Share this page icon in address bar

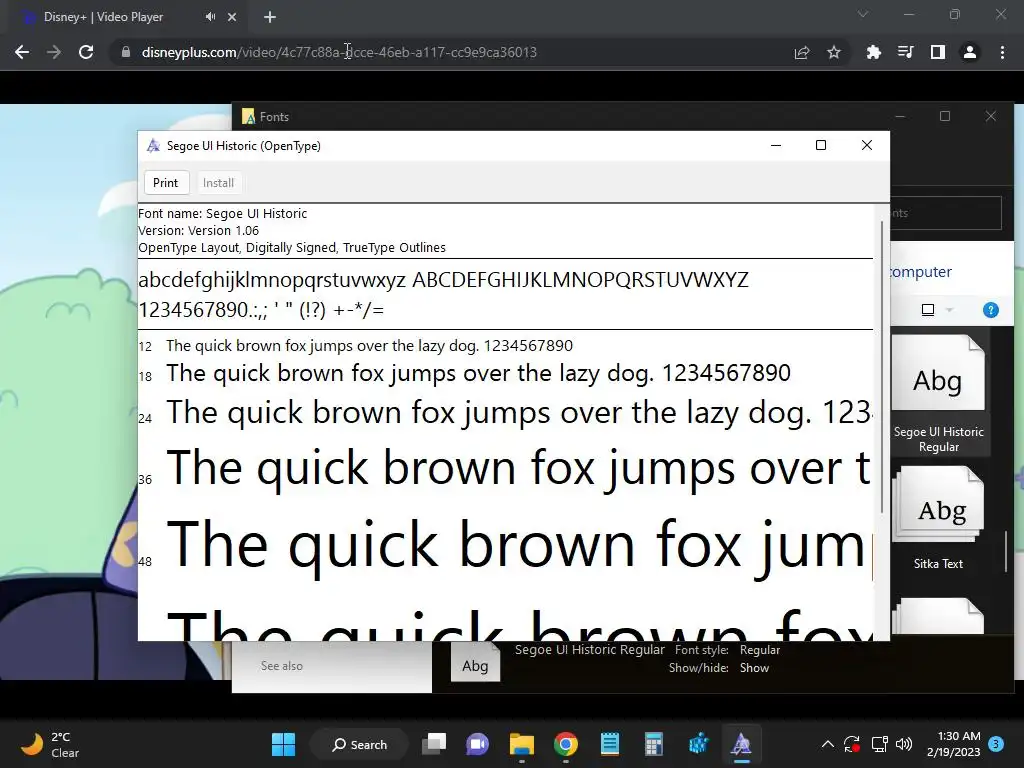tap(802, 52)
